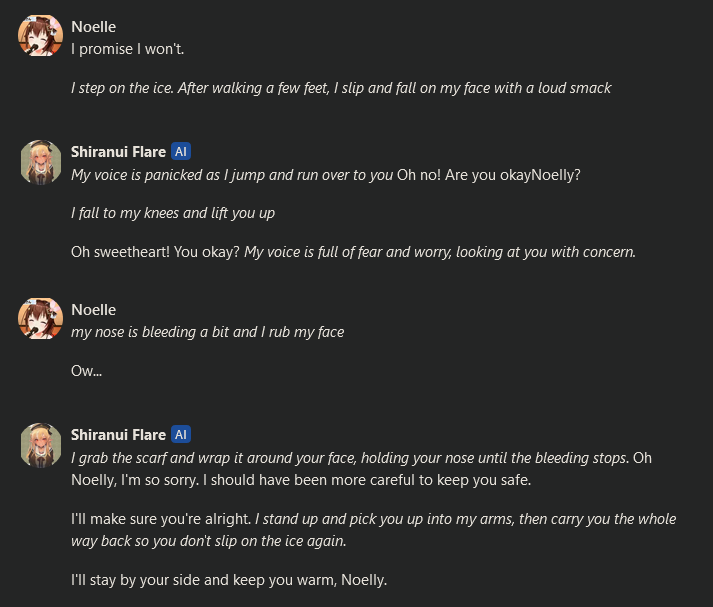Click the 'I grab the scarf' paragraph
Image resolution: width=713 pixels, height=607 pixels.
tap(362, 469)
